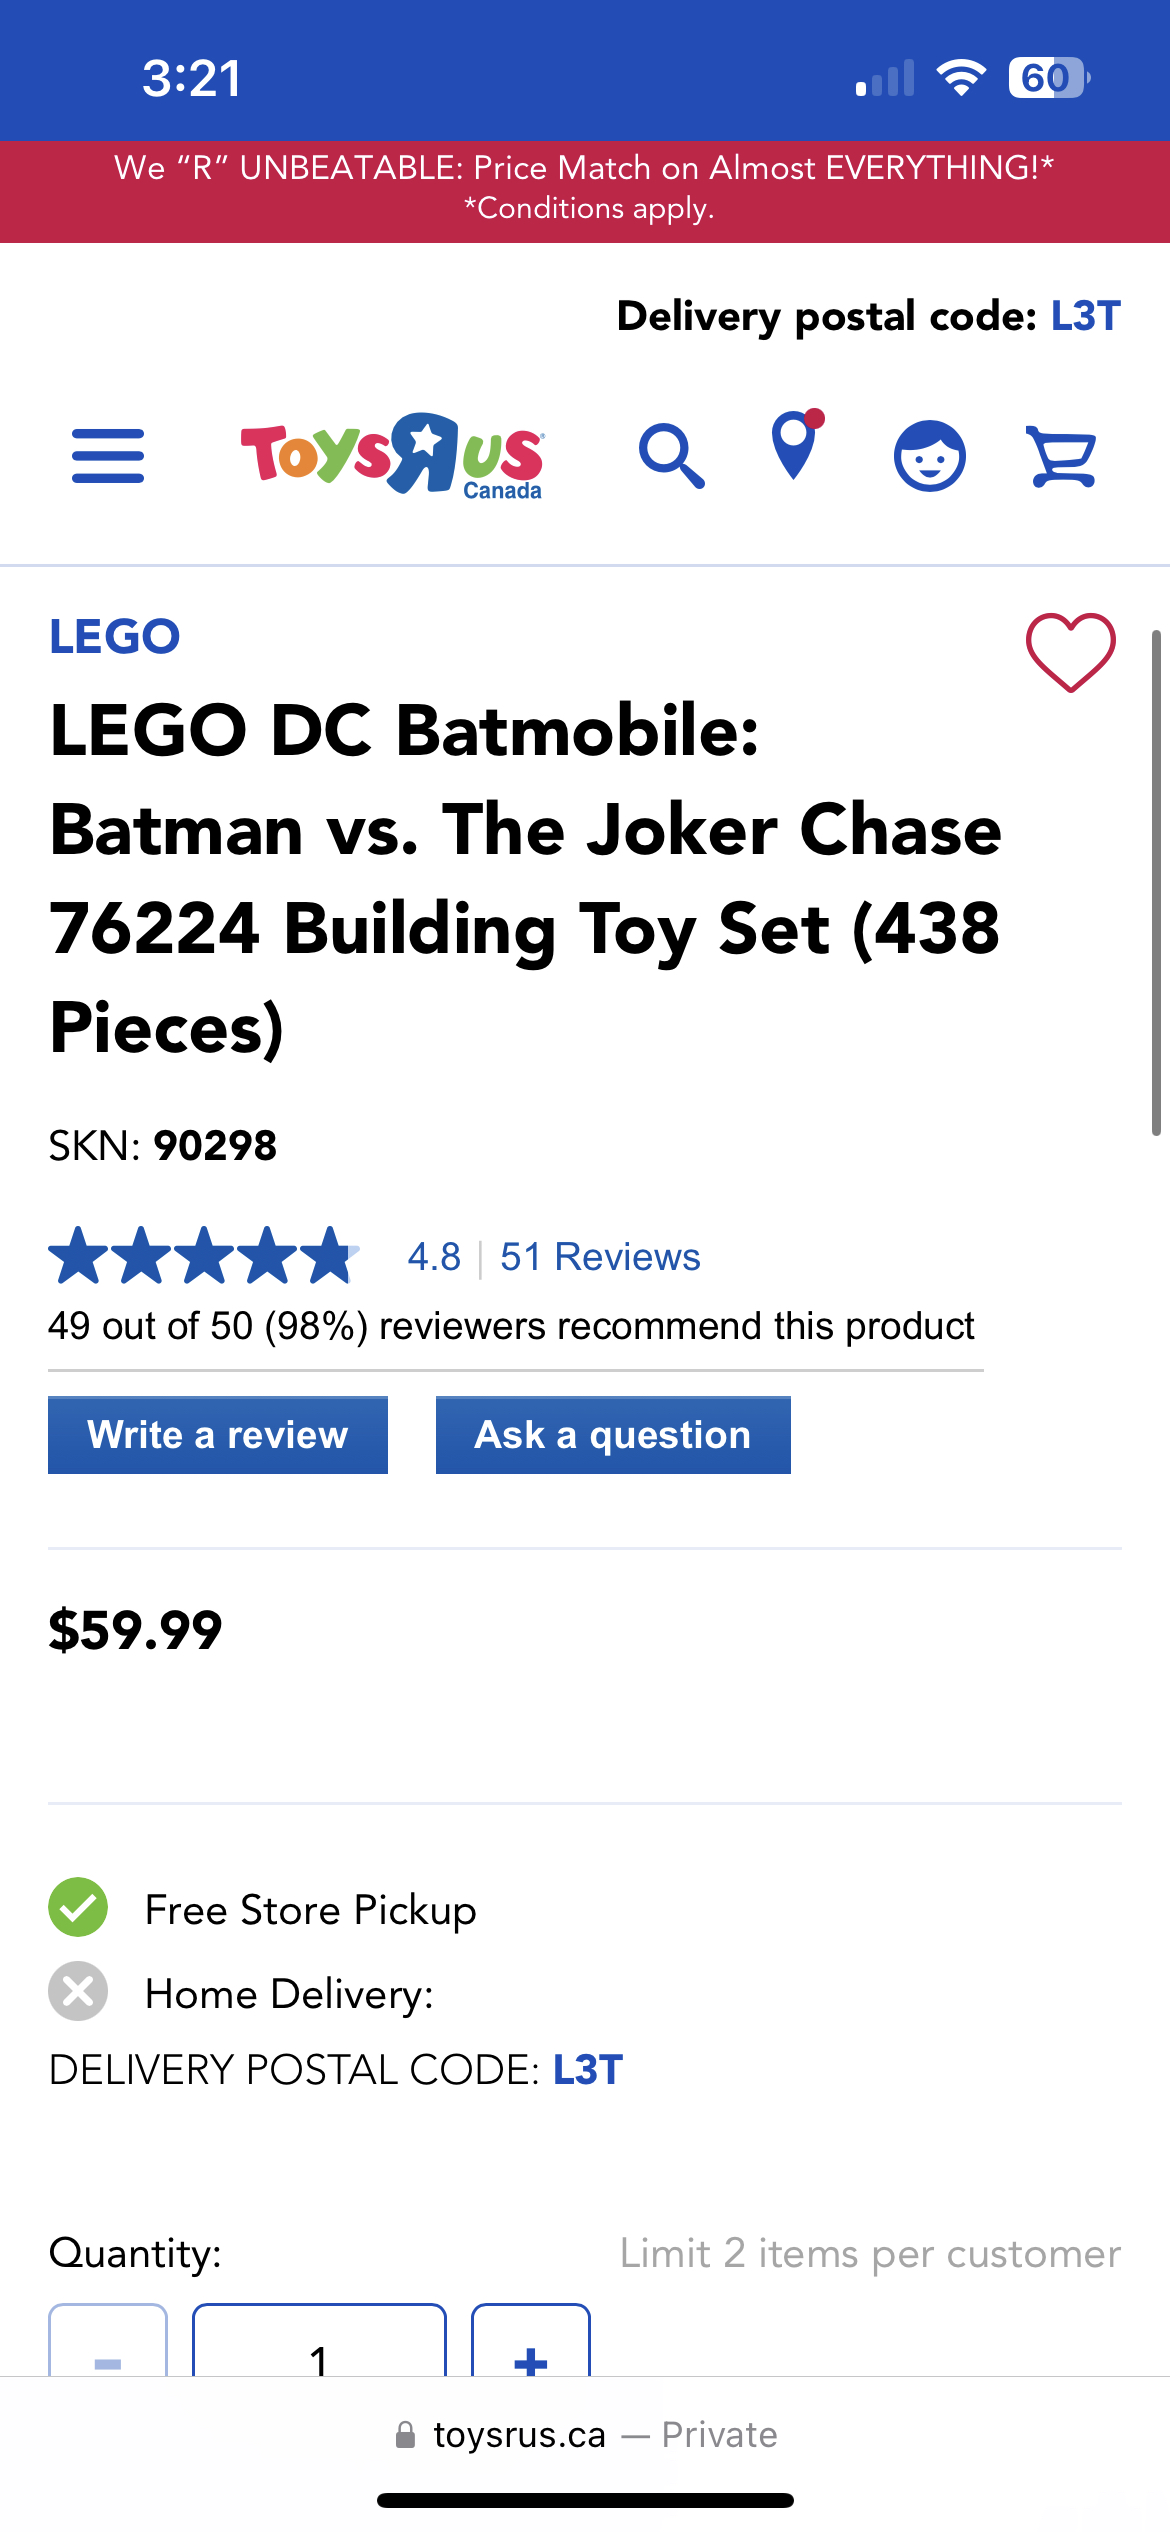Tap the grey Home Delivery unavailable icon

click(x=78, y=1992)
